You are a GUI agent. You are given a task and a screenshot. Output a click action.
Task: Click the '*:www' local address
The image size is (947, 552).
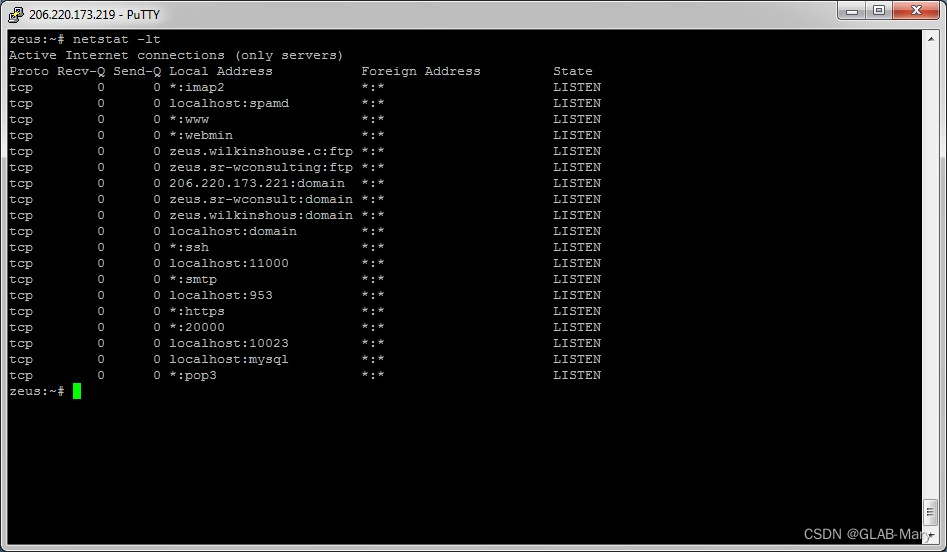click(x=189, y=120)
